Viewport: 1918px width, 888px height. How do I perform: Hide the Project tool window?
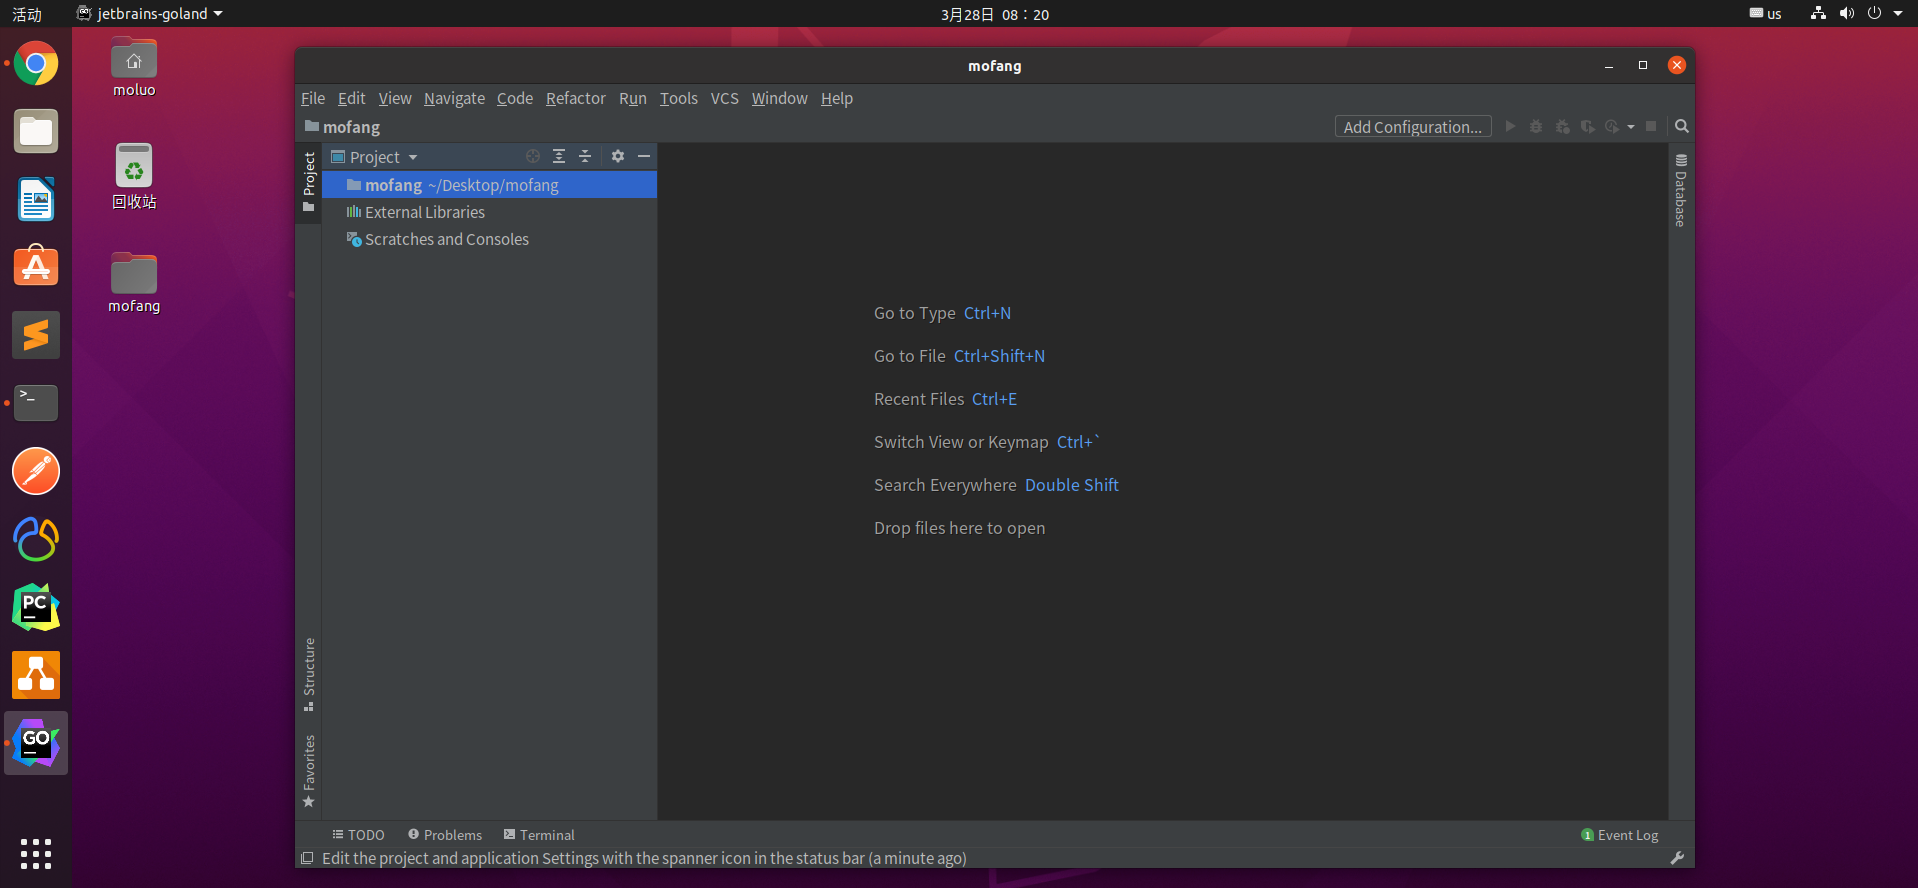pos(644,156)
